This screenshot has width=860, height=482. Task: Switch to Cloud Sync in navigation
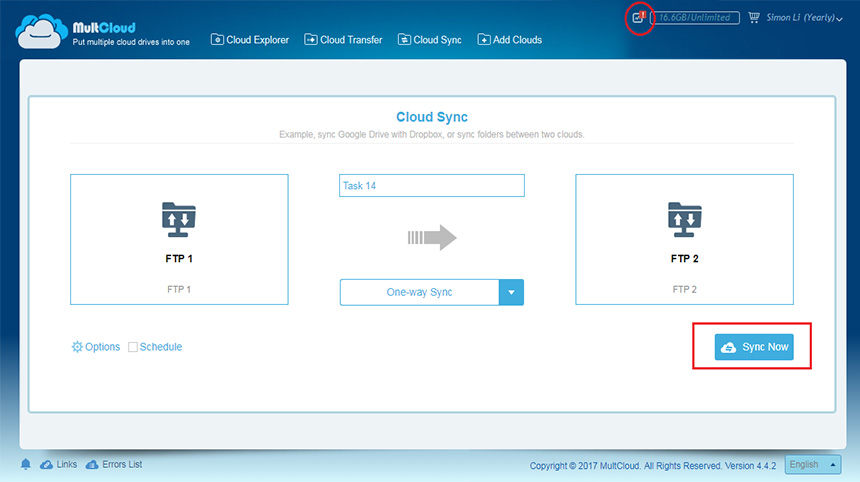(x=429, y=39)
